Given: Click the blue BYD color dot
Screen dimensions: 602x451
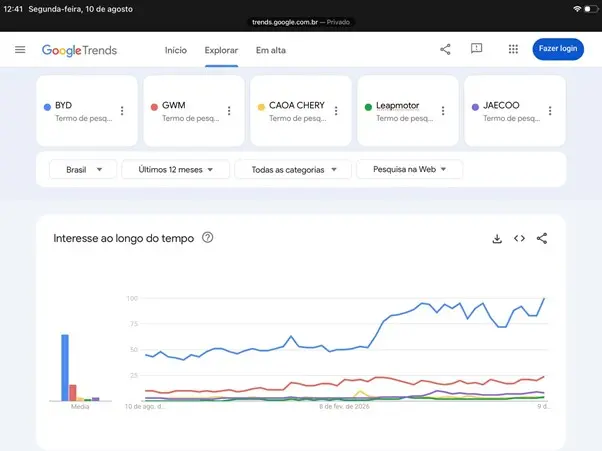Looking at the screenshot, I should tap(47, 107).
